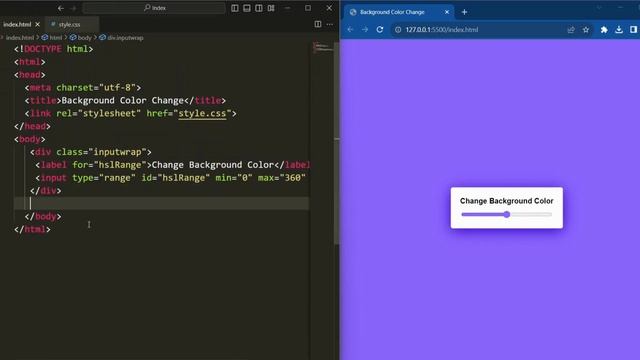Follow the style.css link in the code

202,113
